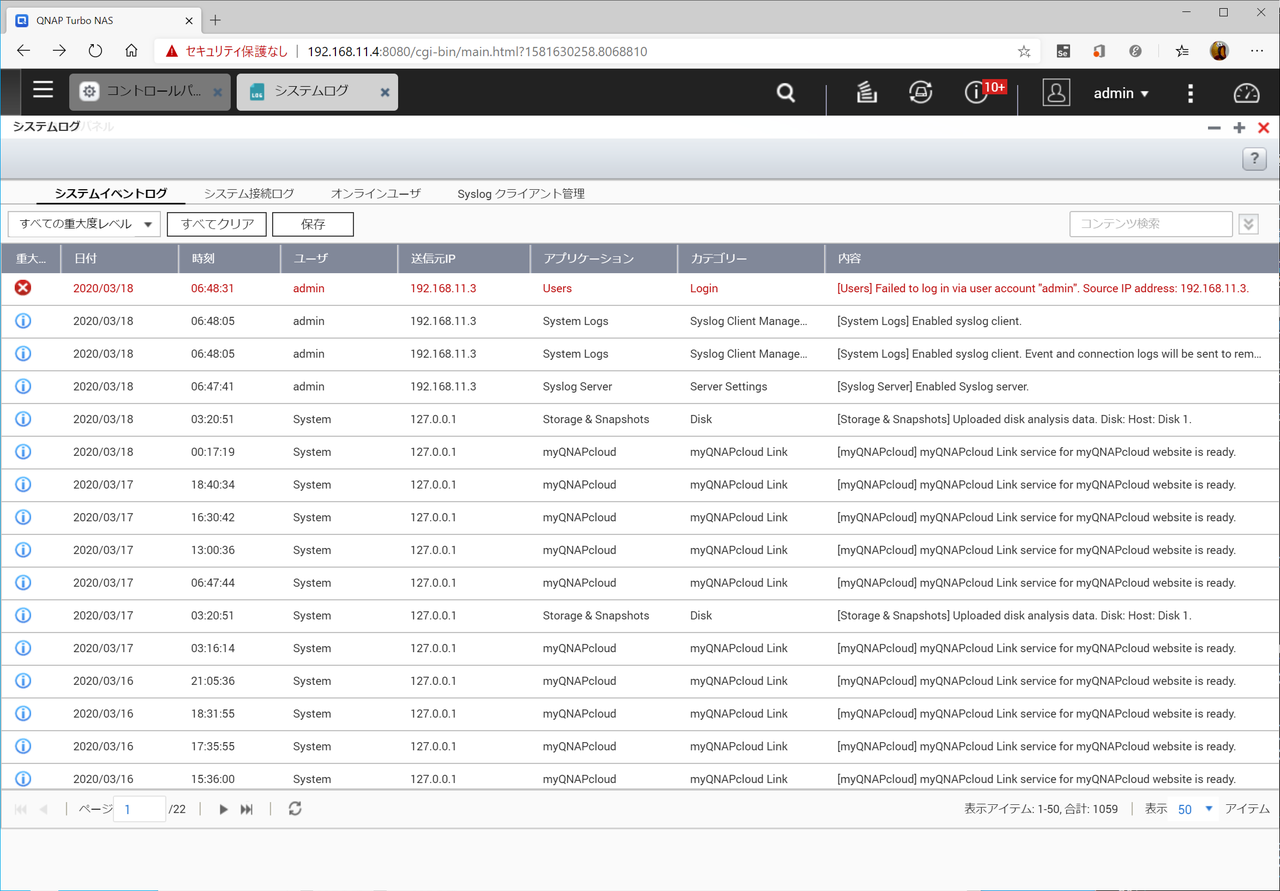Image resolution: width=1280 pixels, height=891 pixels.
Task: Open the items-per-page 50 dropdown
Action: coord(1195,809)
